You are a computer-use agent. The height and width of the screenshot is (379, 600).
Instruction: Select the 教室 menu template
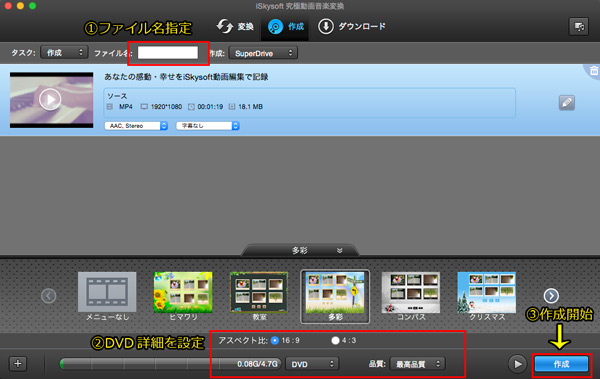[259, 296]
